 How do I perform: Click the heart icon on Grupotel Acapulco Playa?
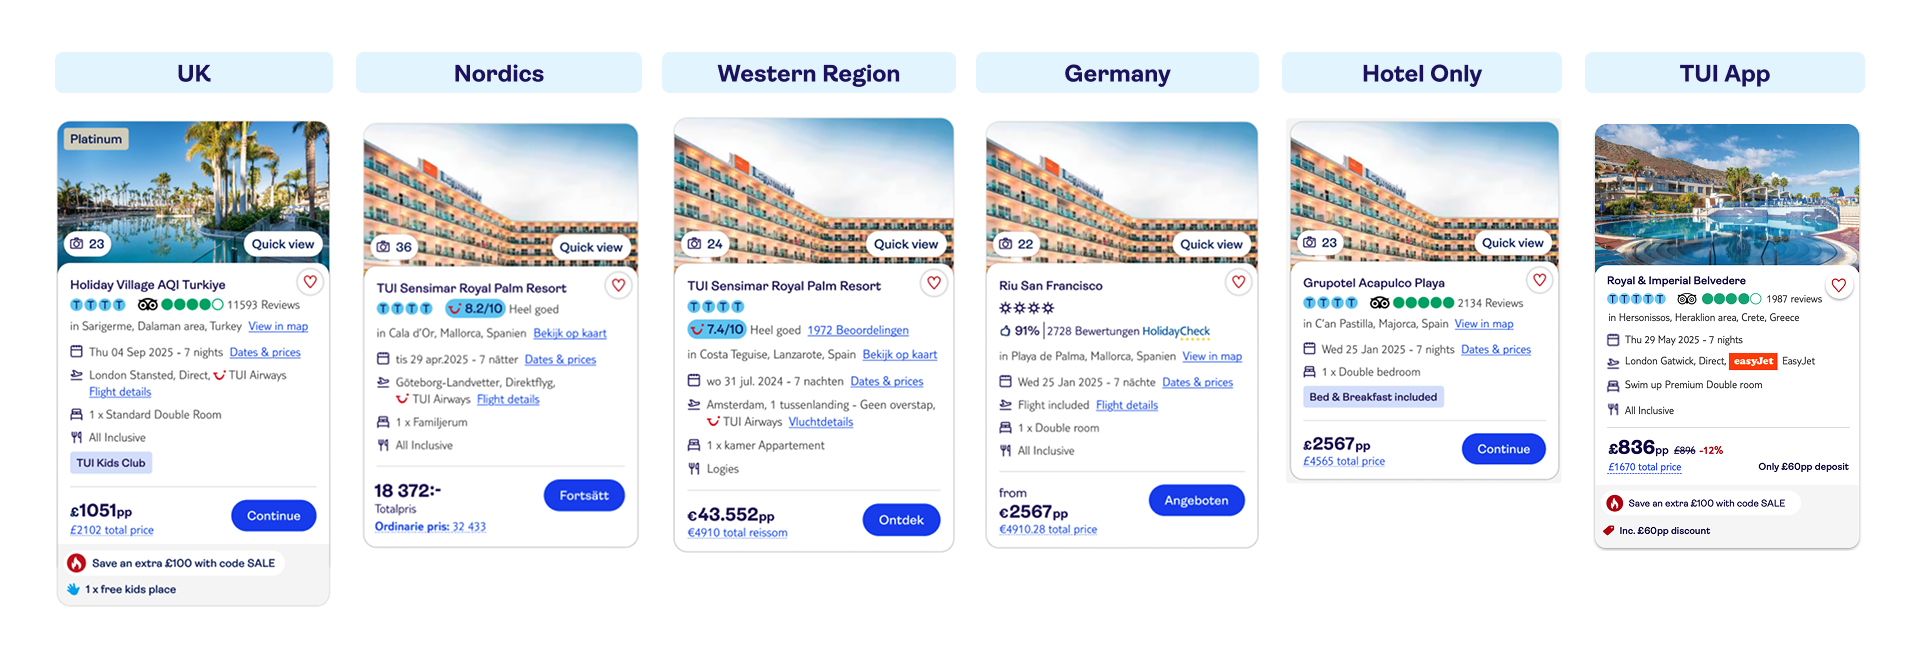pos(1539,281)
